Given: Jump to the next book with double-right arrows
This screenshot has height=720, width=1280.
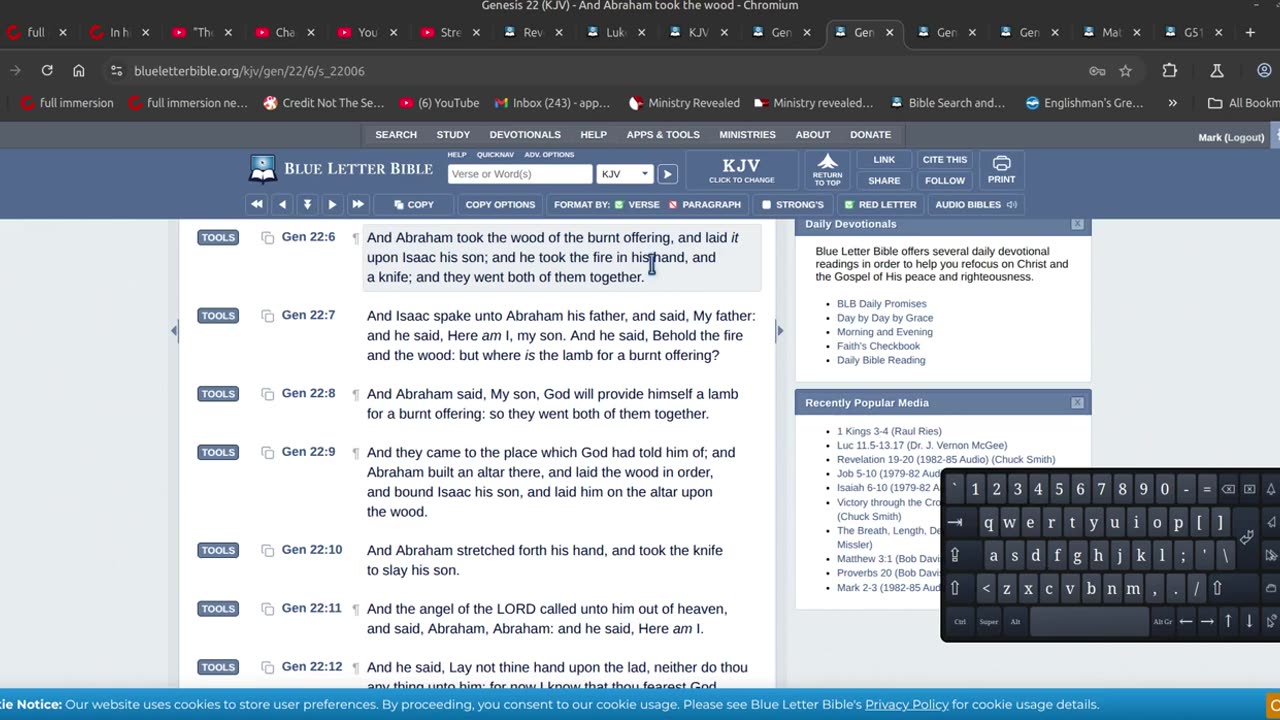Looking at the screenshot, I should 357,204.
